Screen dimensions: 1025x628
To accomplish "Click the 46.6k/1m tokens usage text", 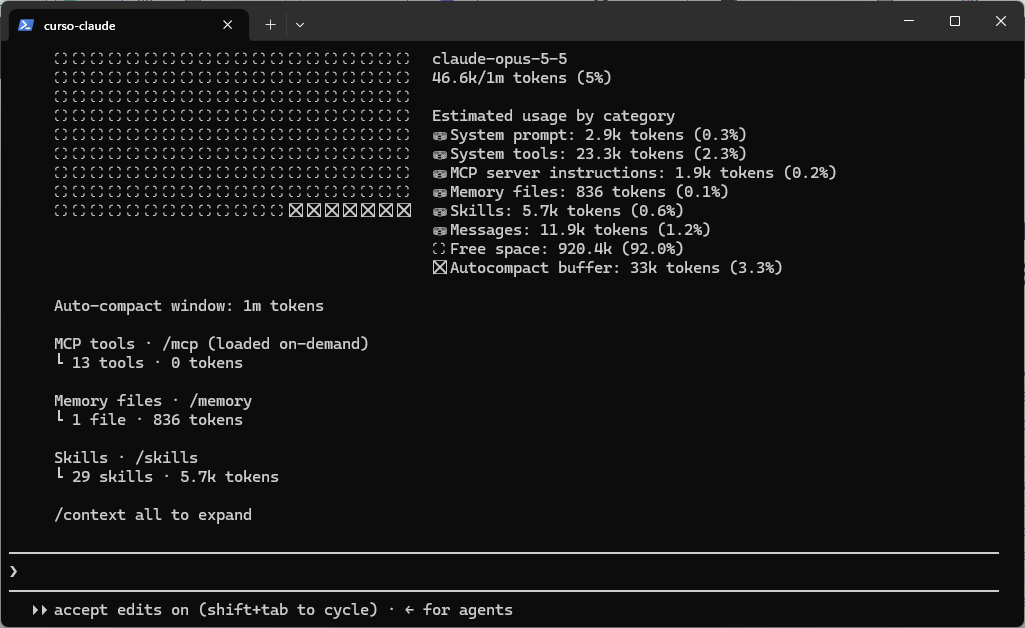I will tap(522, 78).
